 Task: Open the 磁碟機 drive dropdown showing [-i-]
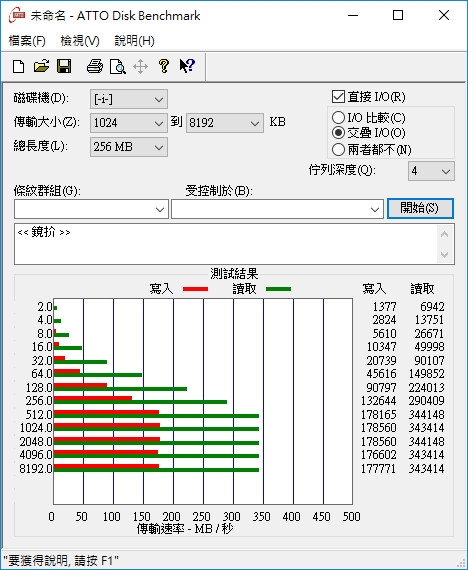click(x=129, y=99)
